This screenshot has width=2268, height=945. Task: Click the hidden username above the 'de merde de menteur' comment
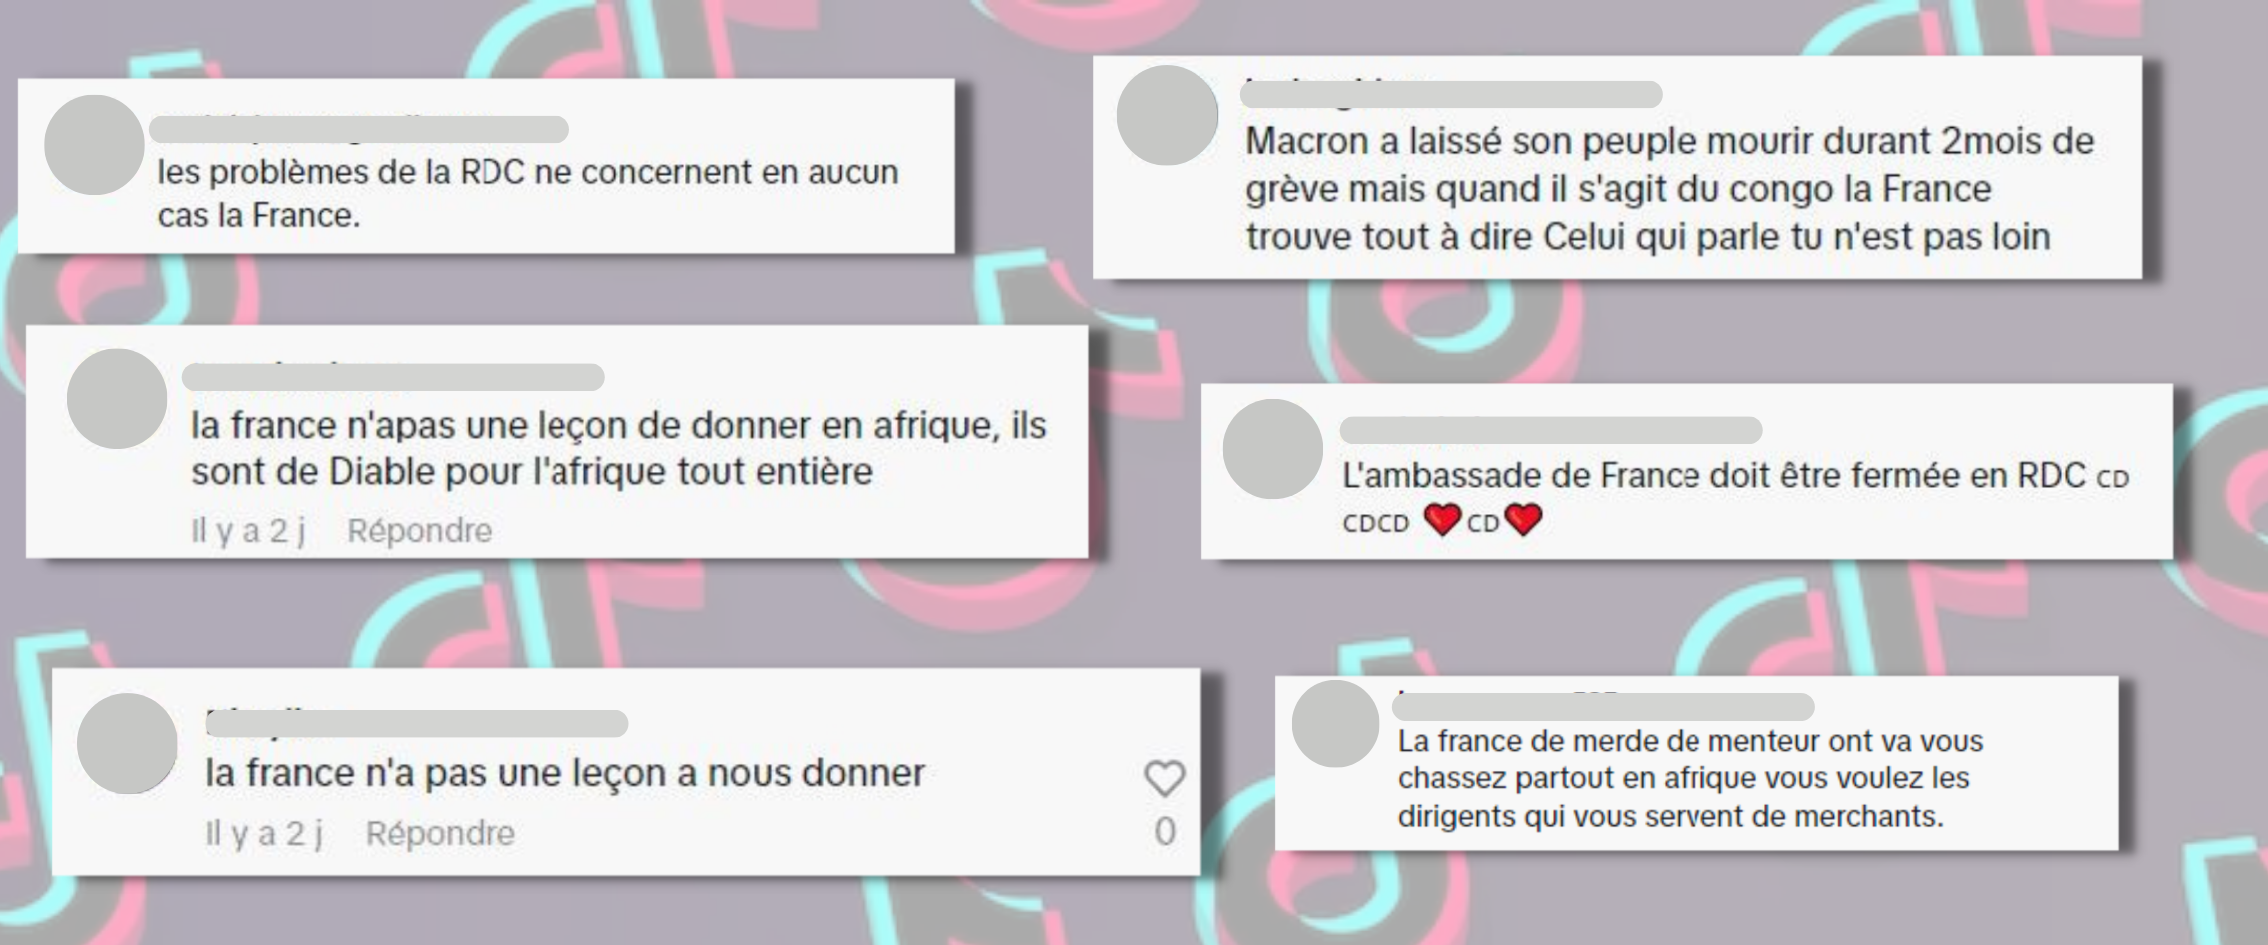[x=1603, y=707]
